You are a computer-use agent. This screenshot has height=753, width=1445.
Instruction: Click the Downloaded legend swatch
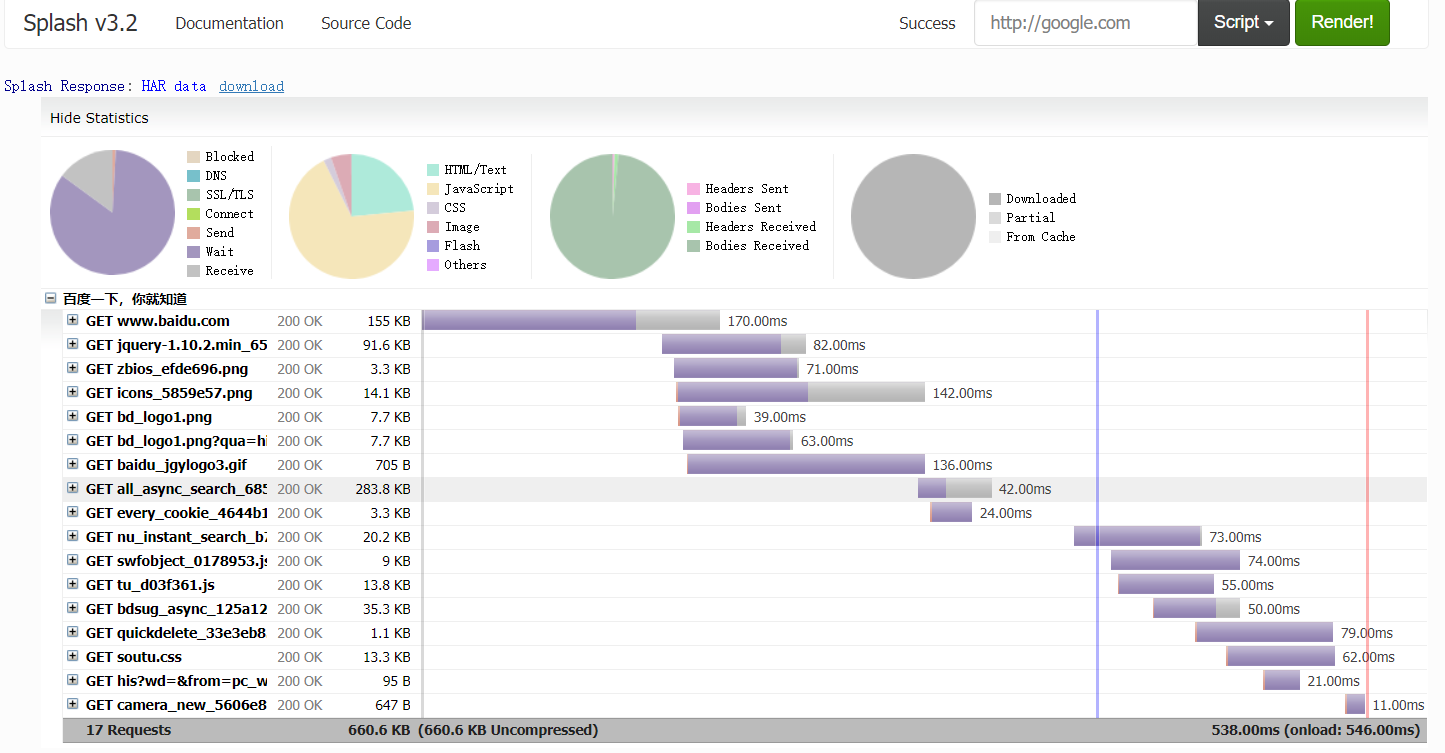(995, 199)
